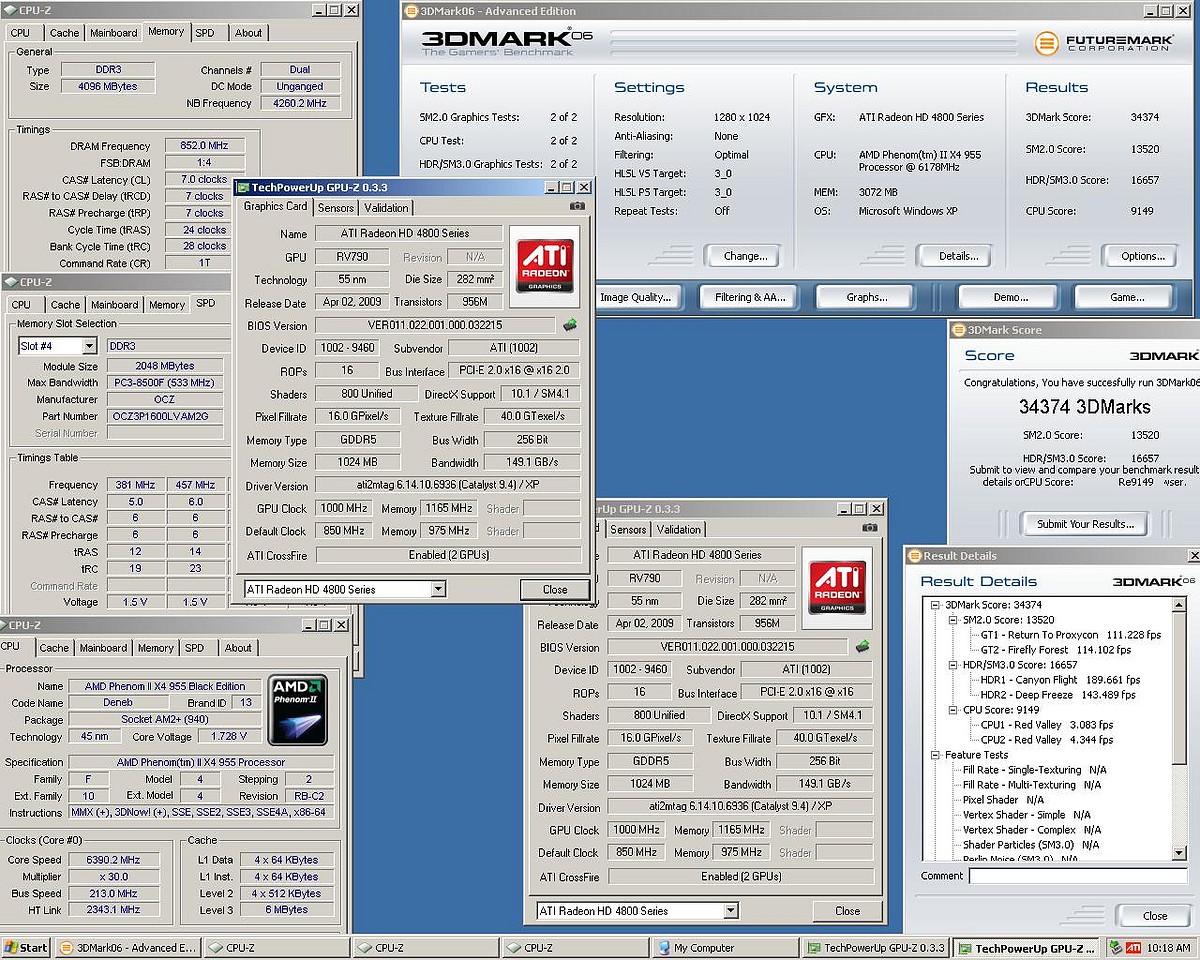The width and height of the screenshot is (1200, 960).
Task: Open the Slot #4 memory slot dropdown
Action: pos(89,346)
